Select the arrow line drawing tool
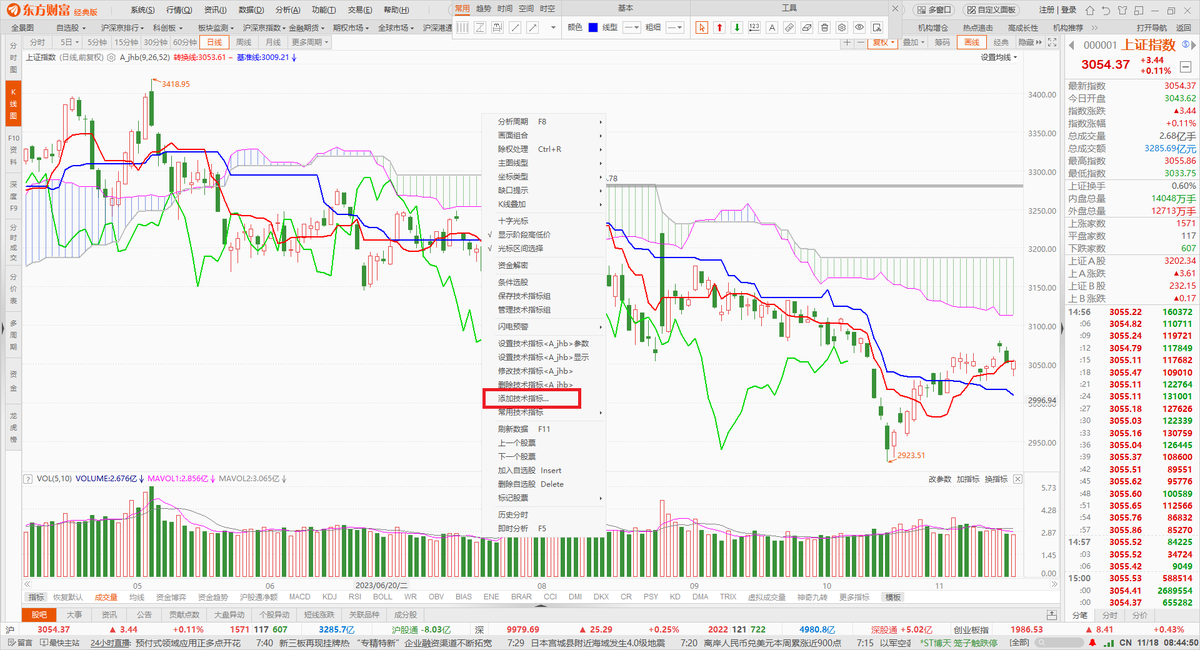 pos(532,27)
